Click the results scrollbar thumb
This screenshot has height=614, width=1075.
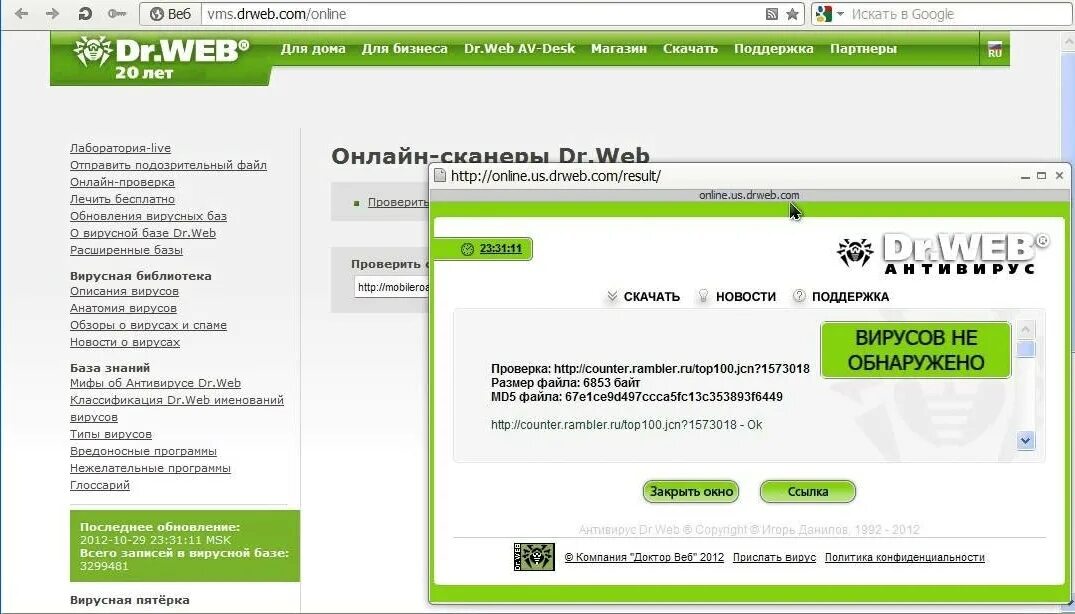[1026, 349]
